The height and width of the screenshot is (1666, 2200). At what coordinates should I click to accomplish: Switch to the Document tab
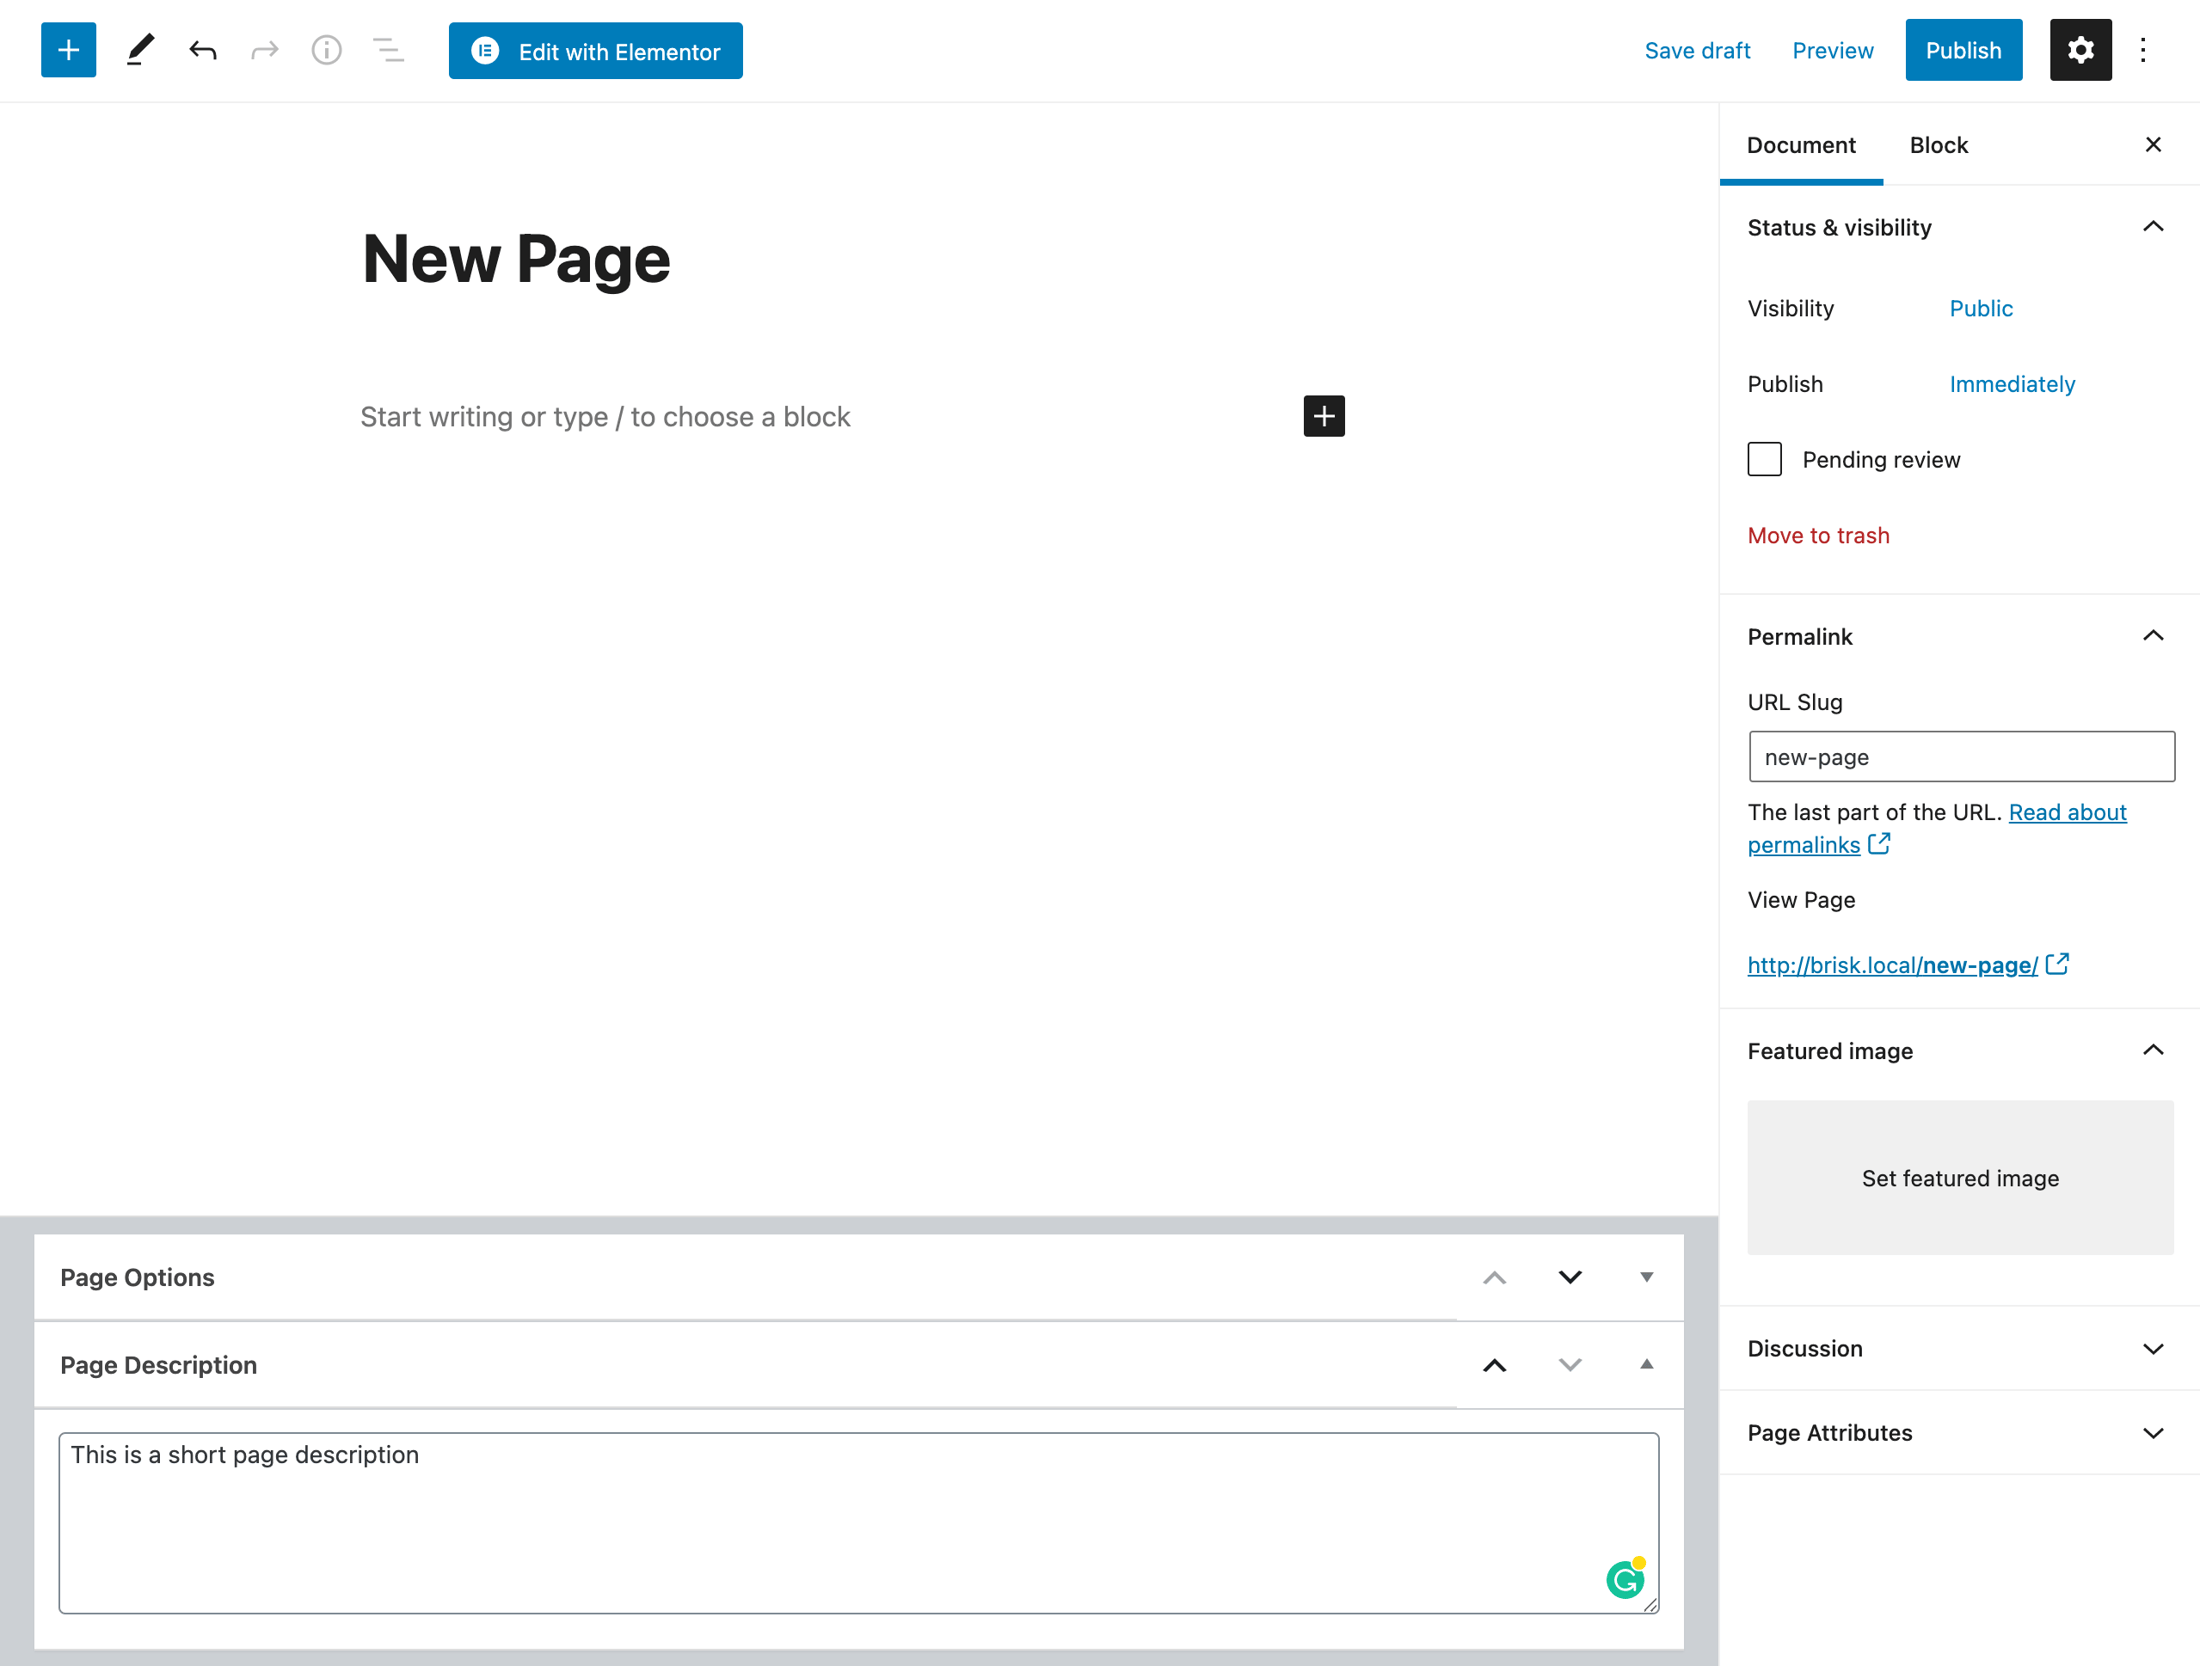point(1800,145)
